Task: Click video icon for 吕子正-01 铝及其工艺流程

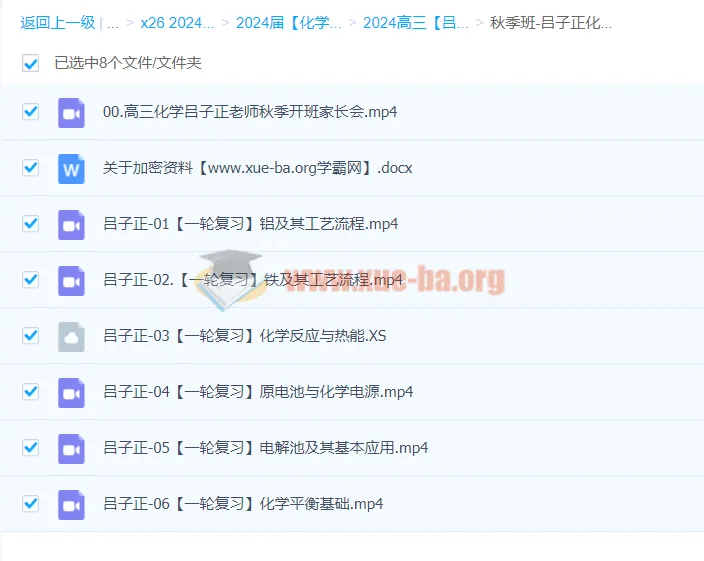Action: (71, 224)
